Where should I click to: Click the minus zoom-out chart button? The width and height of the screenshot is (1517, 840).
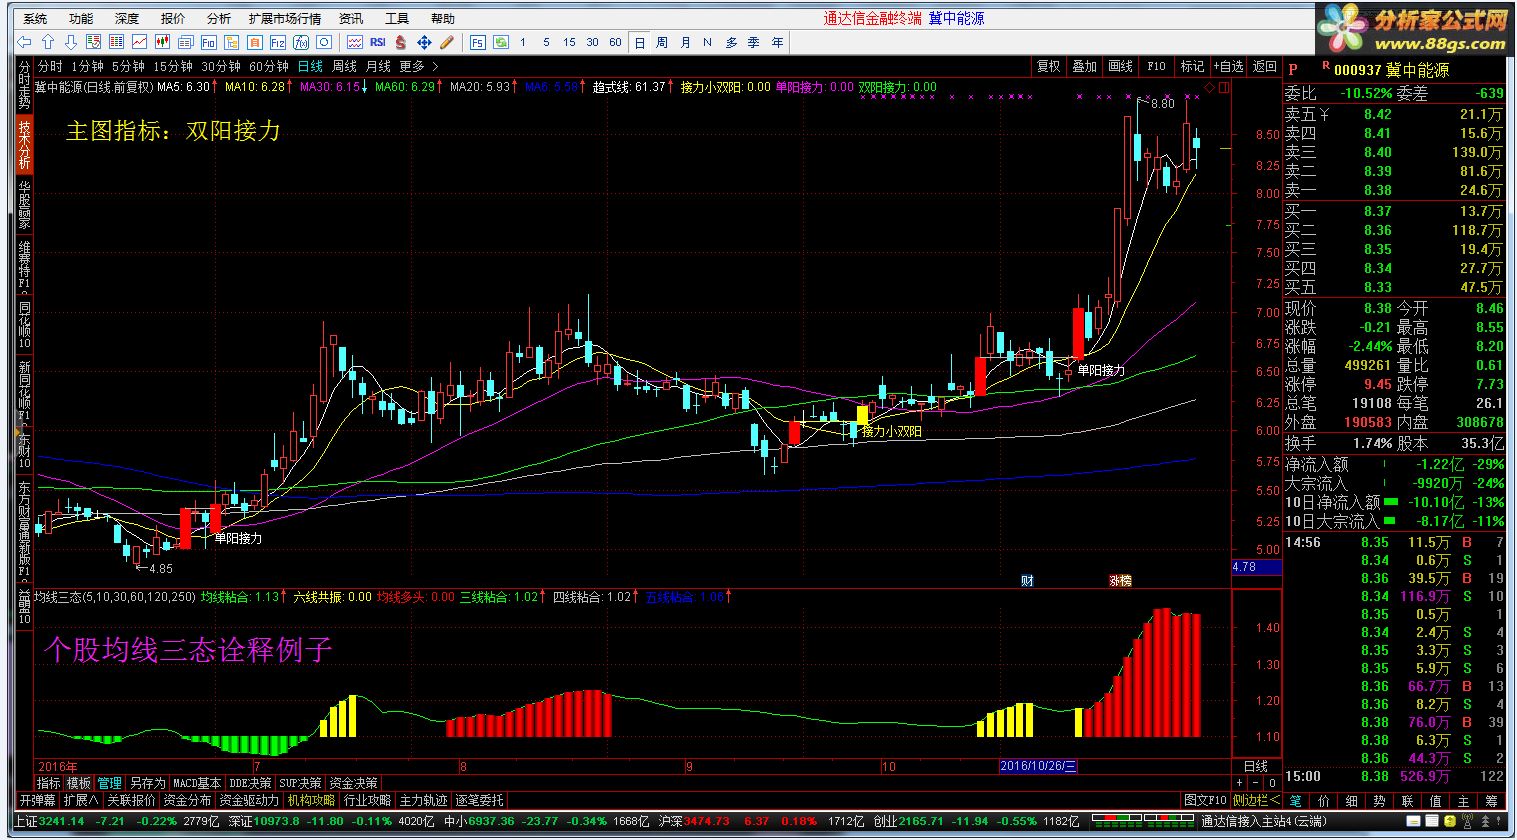point(1255,783)
